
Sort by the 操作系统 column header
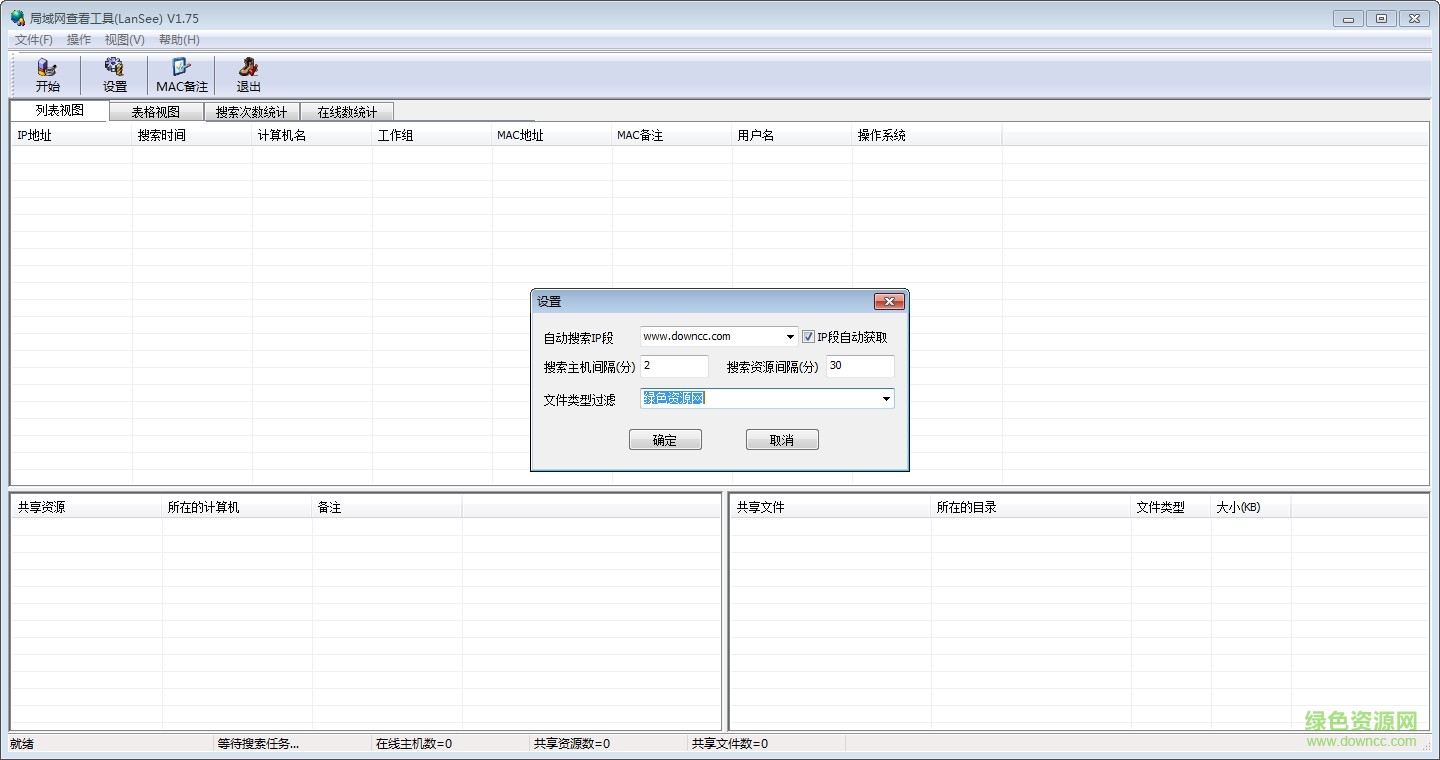pyautogui.click(x=927, y=135)
